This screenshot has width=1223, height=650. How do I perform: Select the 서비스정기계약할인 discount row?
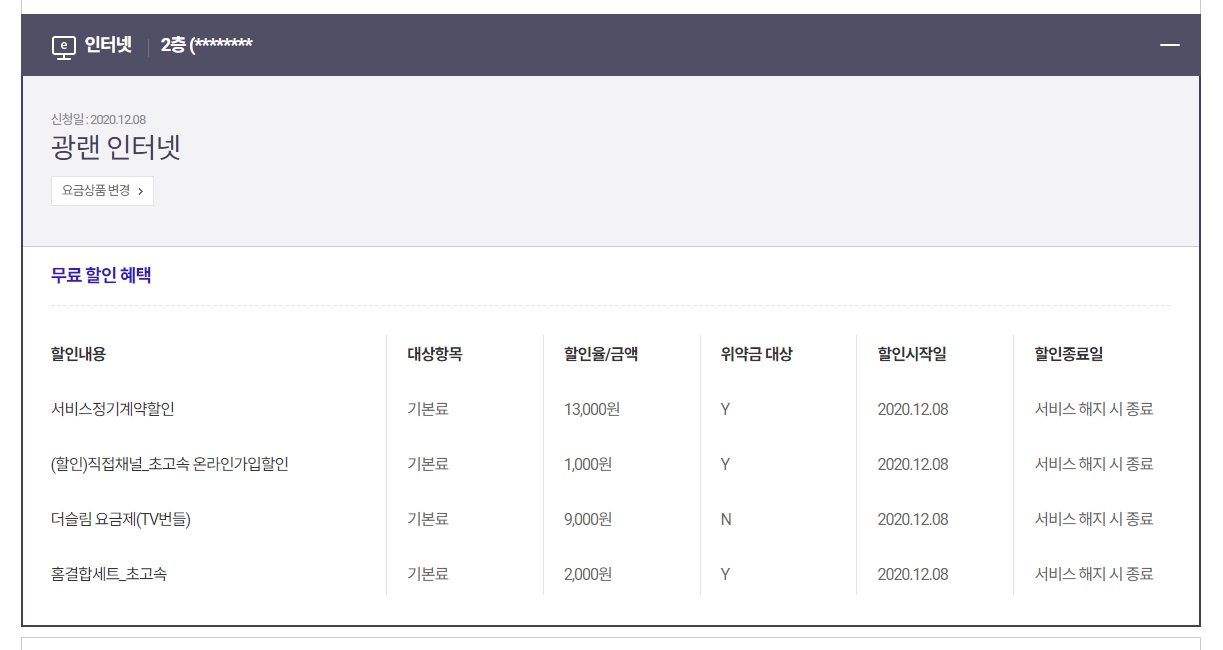(x=113, y=409)
